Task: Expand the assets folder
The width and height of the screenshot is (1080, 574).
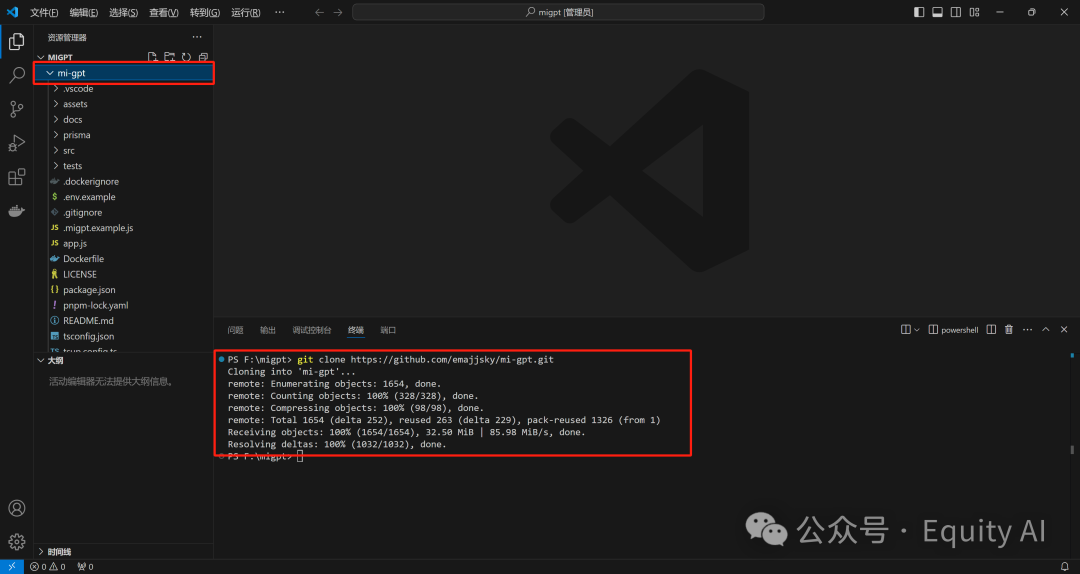Action: pyautogui.click(x=56, y=104)
